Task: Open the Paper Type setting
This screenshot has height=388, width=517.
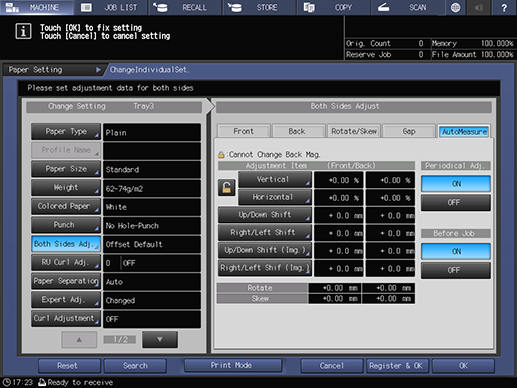Action: pyautogui.click(x=66, y=132)
